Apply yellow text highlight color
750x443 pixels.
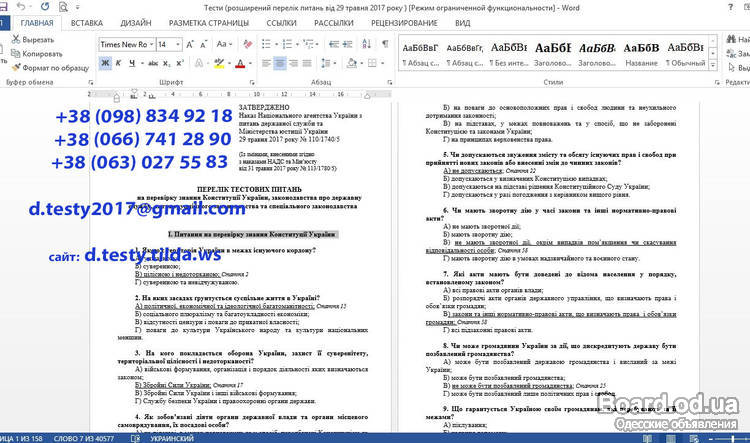[x=219, y=63]
